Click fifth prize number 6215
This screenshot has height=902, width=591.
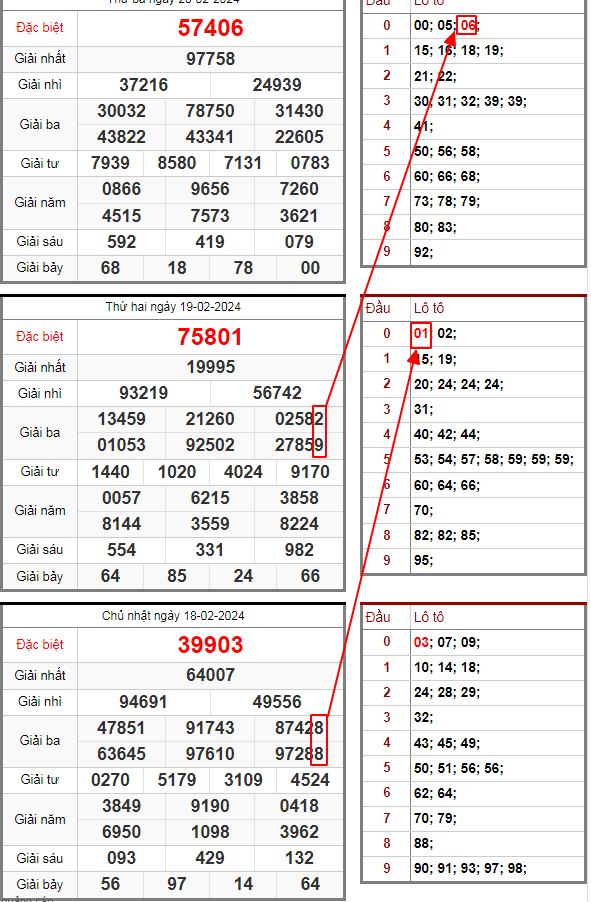pyautogui.click(x=210, y=498)
